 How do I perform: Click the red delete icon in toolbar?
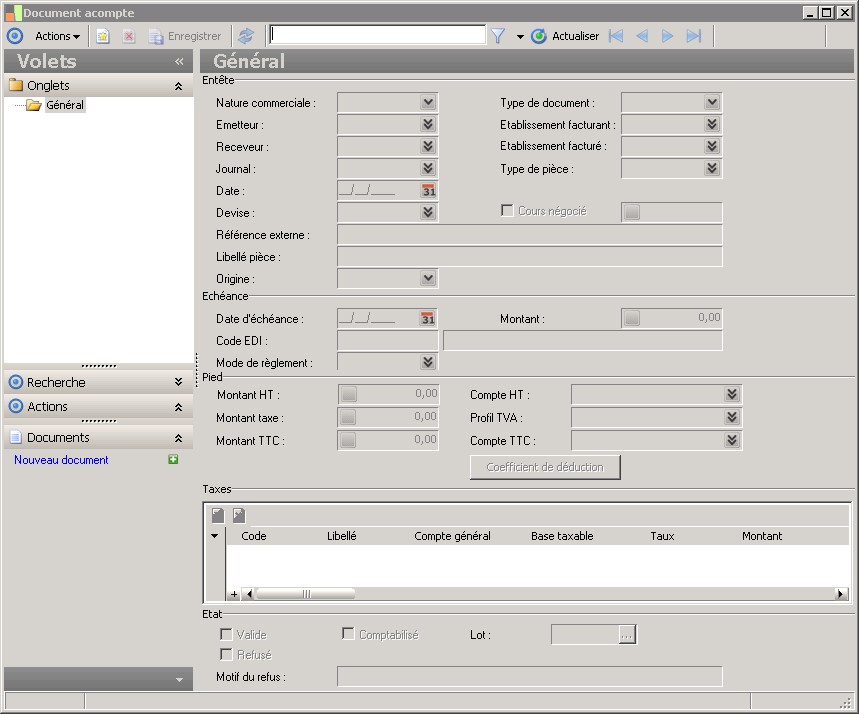(x=129, y=36)
